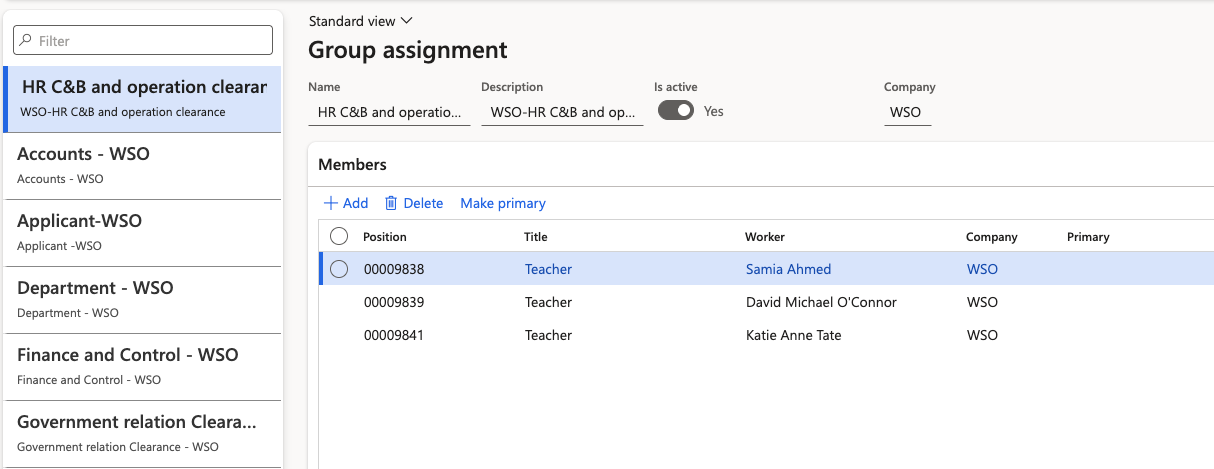Select Department - WSO group

(x=143, y=300)
